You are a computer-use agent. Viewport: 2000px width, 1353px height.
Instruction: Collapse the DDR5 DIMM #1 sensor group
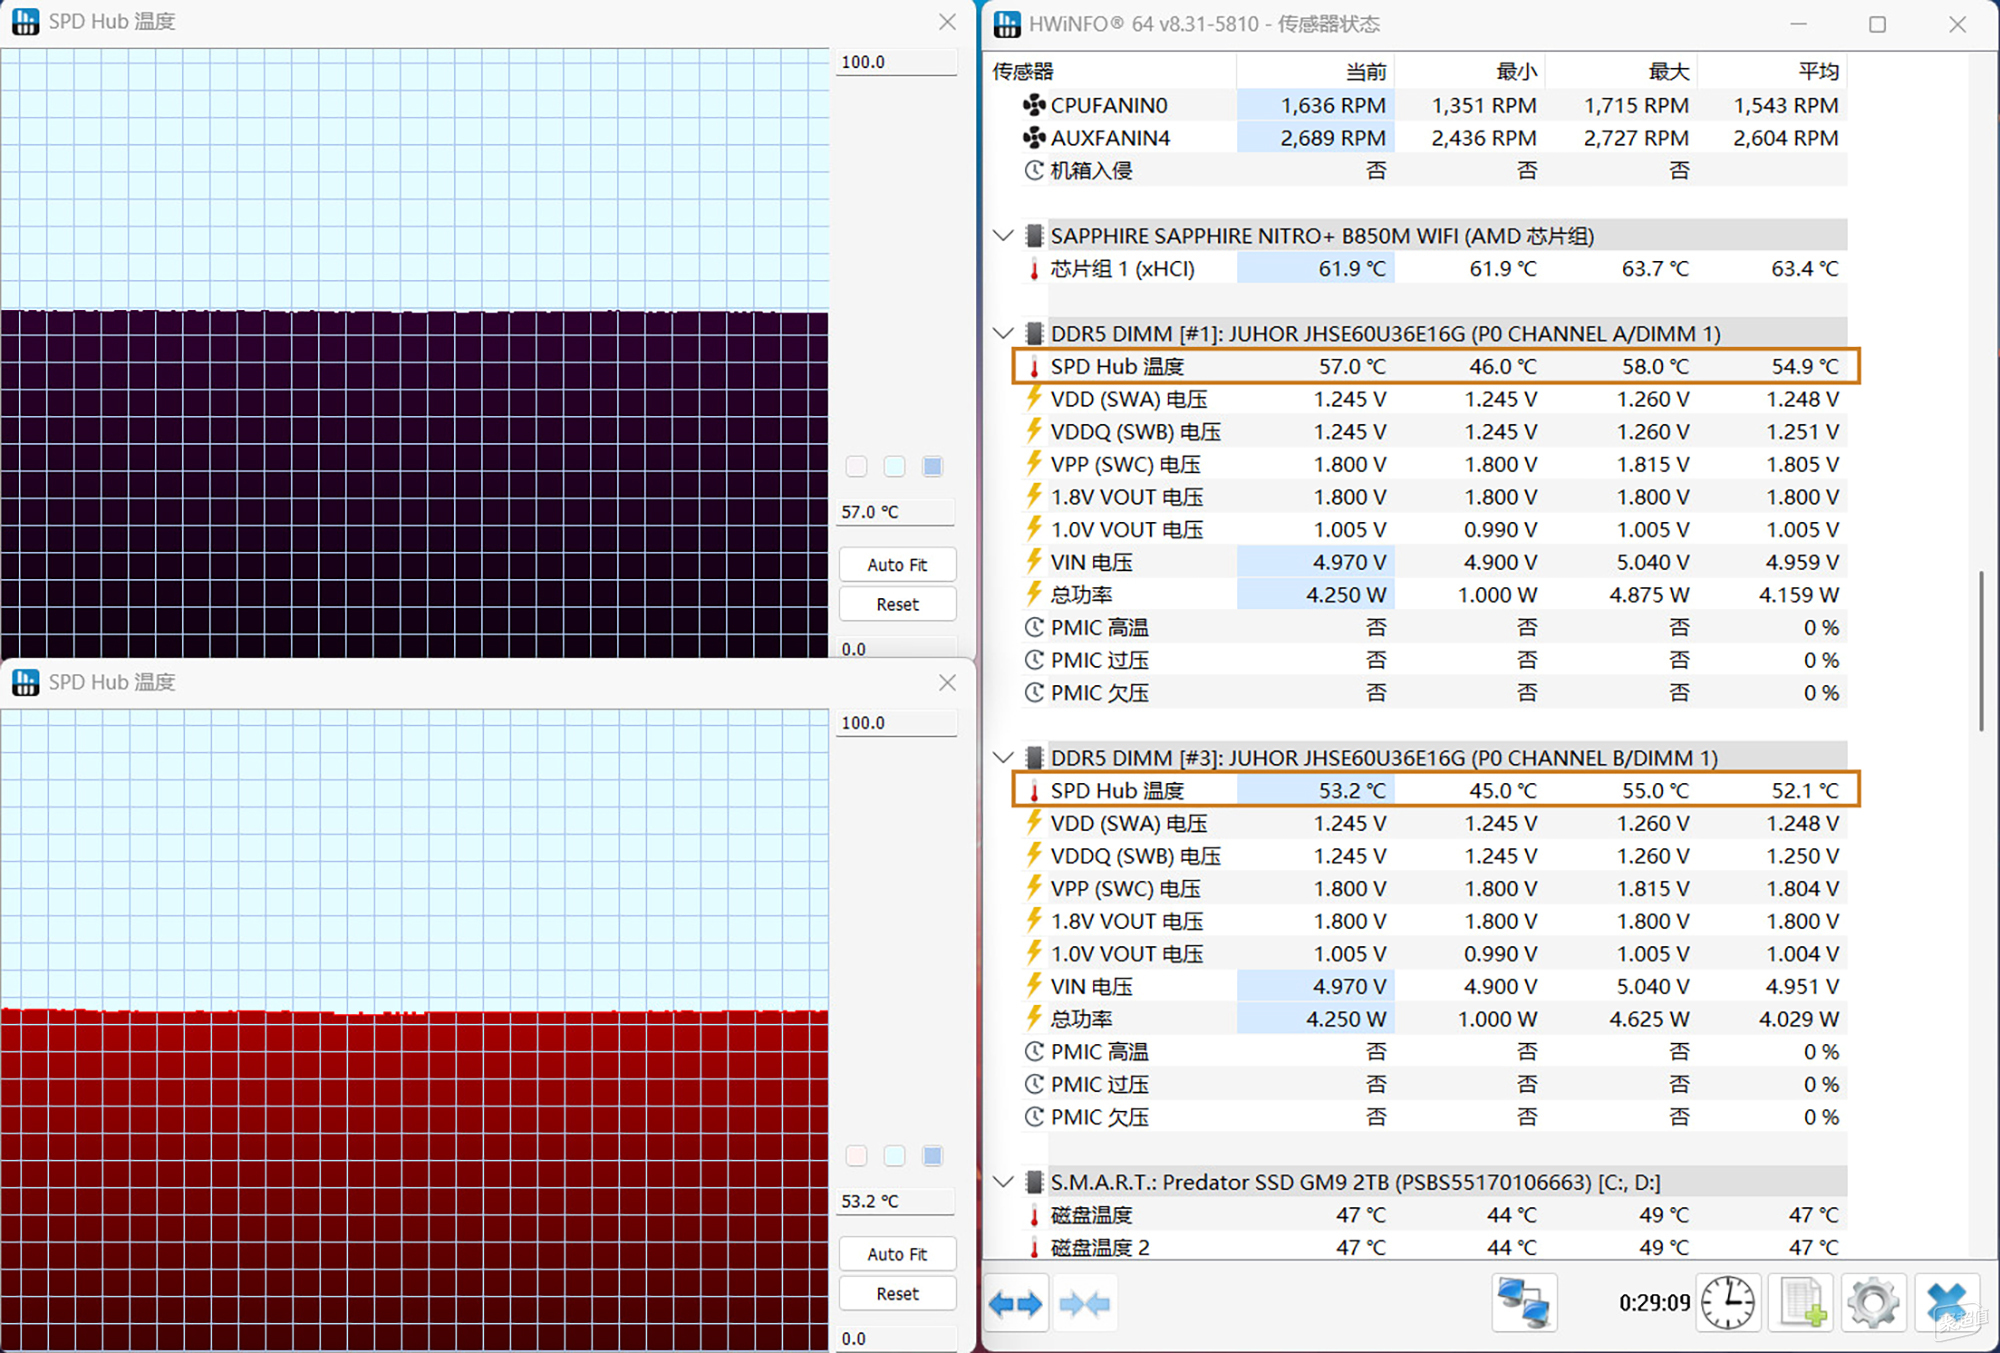[x=1003, y=333]
